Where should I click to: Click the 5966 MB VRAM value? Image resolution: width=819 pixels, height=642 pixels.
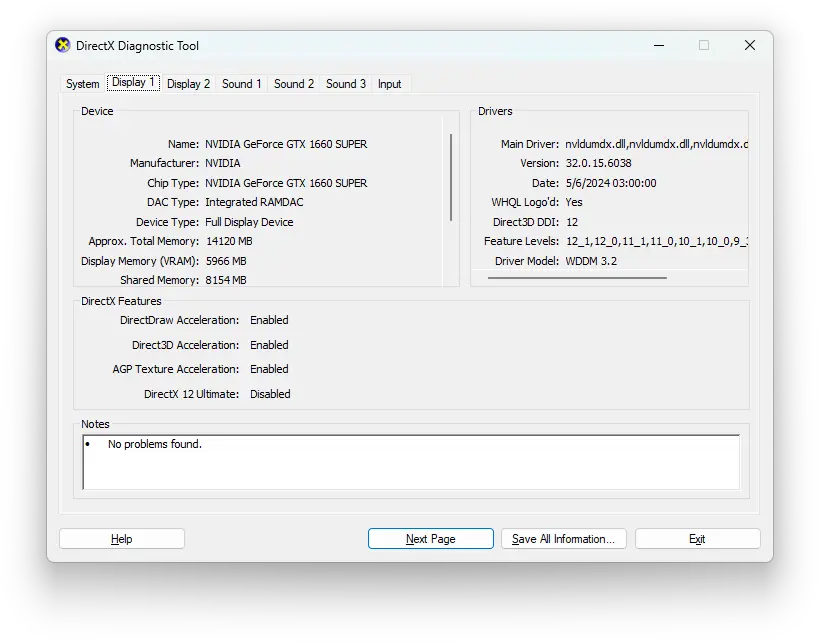tap(226, 261)
